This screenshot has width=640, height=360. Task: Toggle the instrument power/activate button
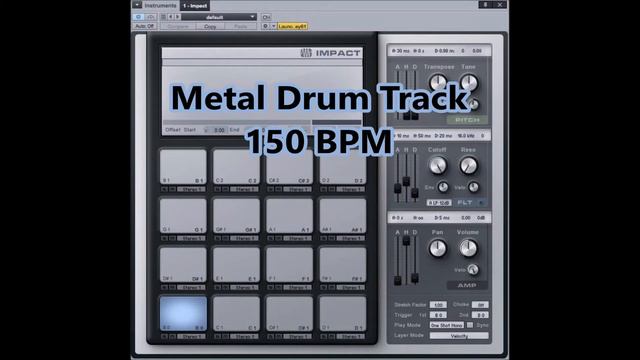coord(138,17)
